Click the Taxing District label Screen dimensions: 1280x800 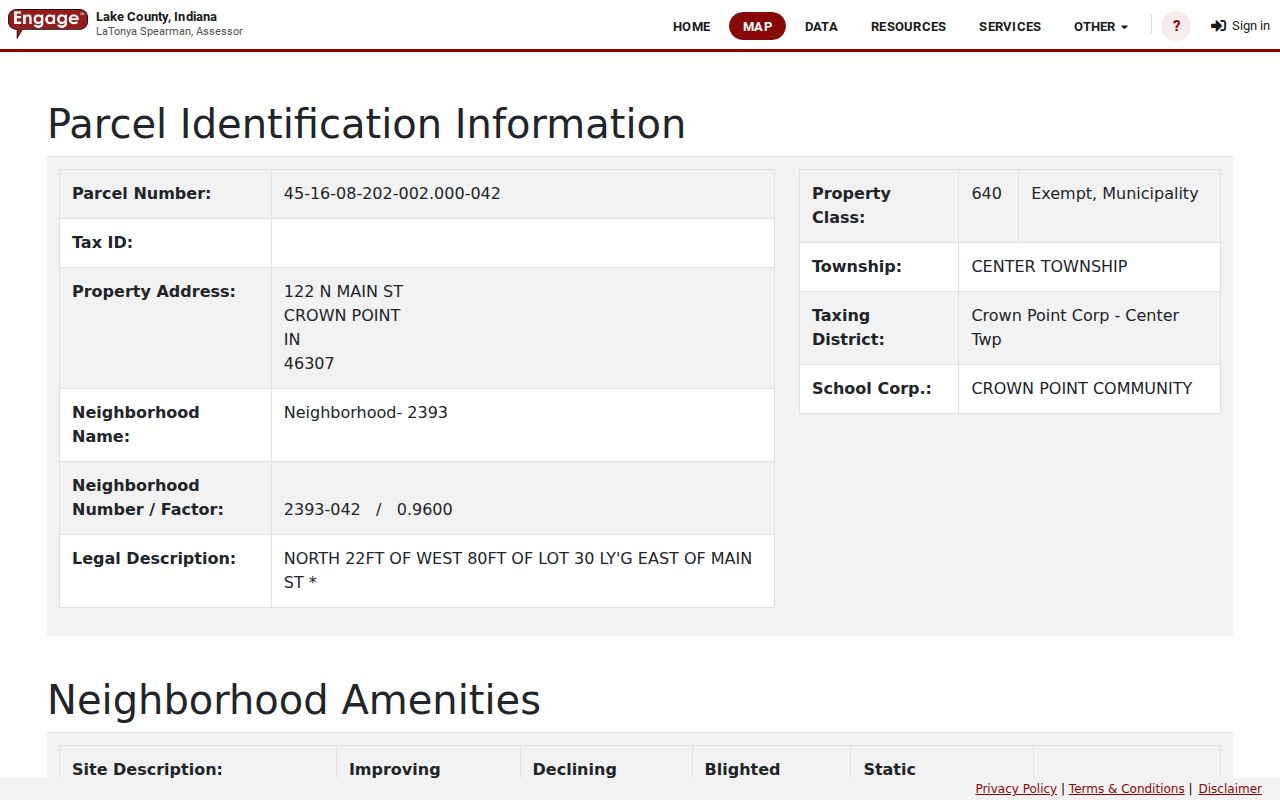point(848,328)
